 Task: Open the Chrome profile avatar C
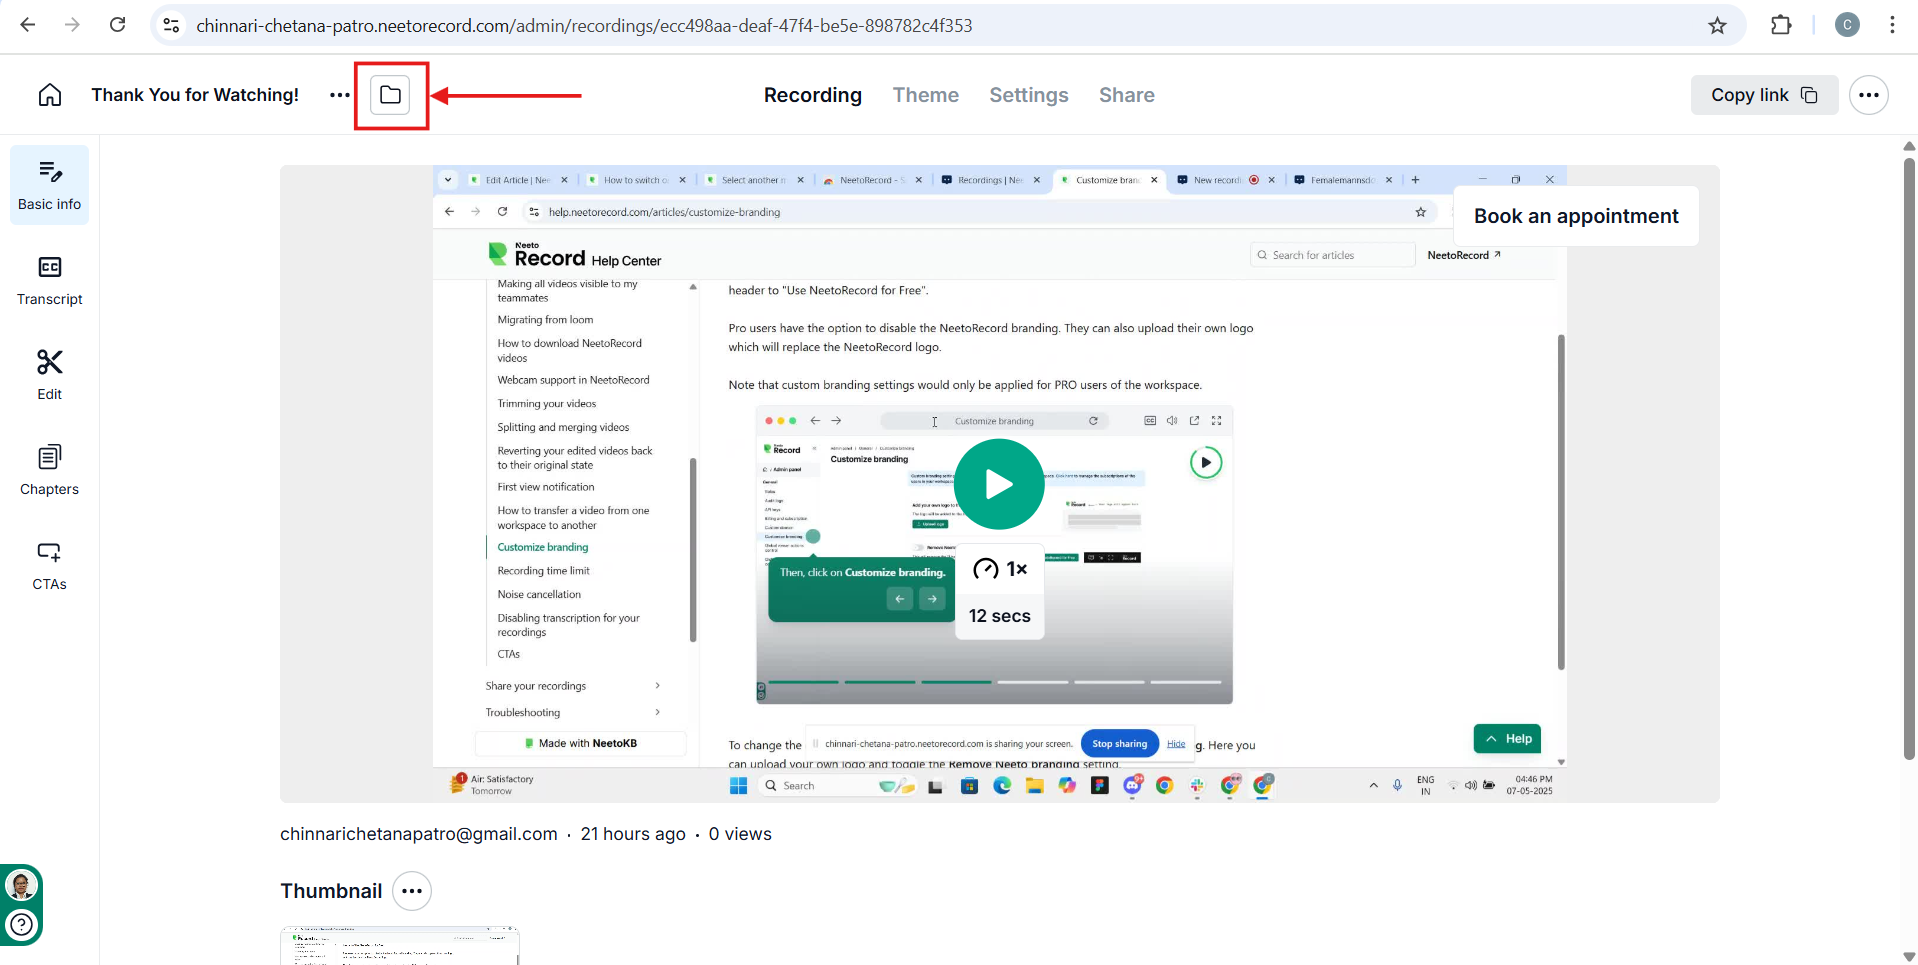pyautogui.click(x=1847, y=25)
